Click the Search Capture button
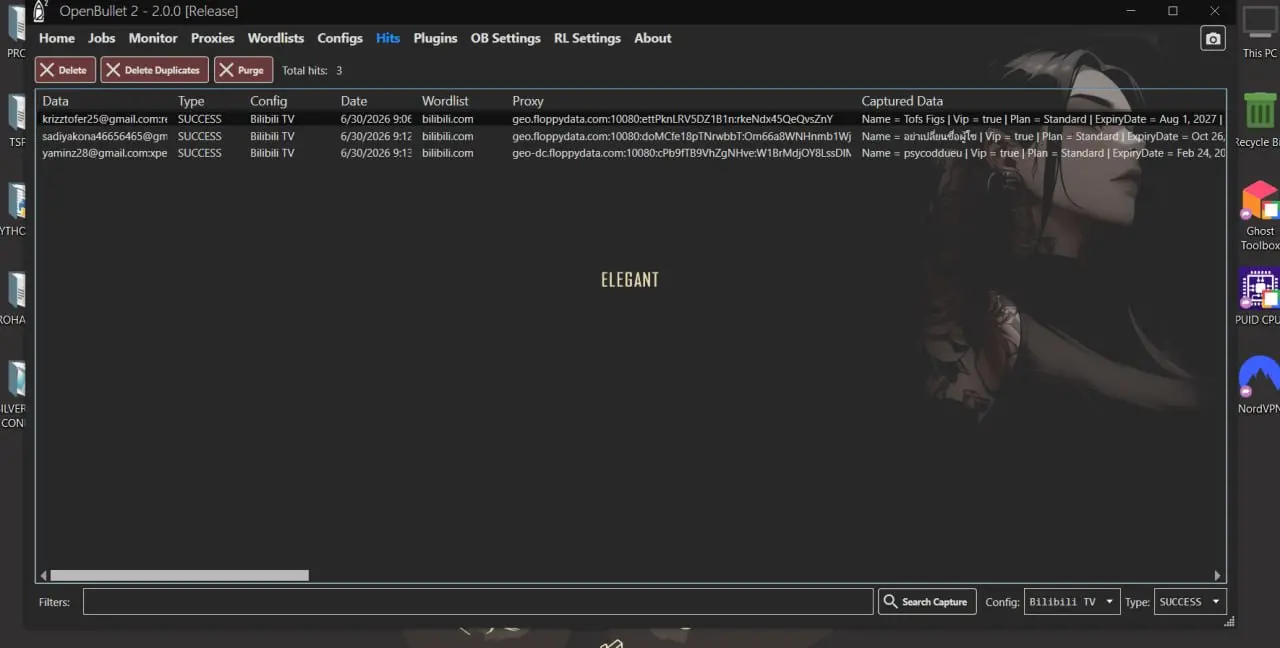Screen dimensions: 1280x648 927,602
